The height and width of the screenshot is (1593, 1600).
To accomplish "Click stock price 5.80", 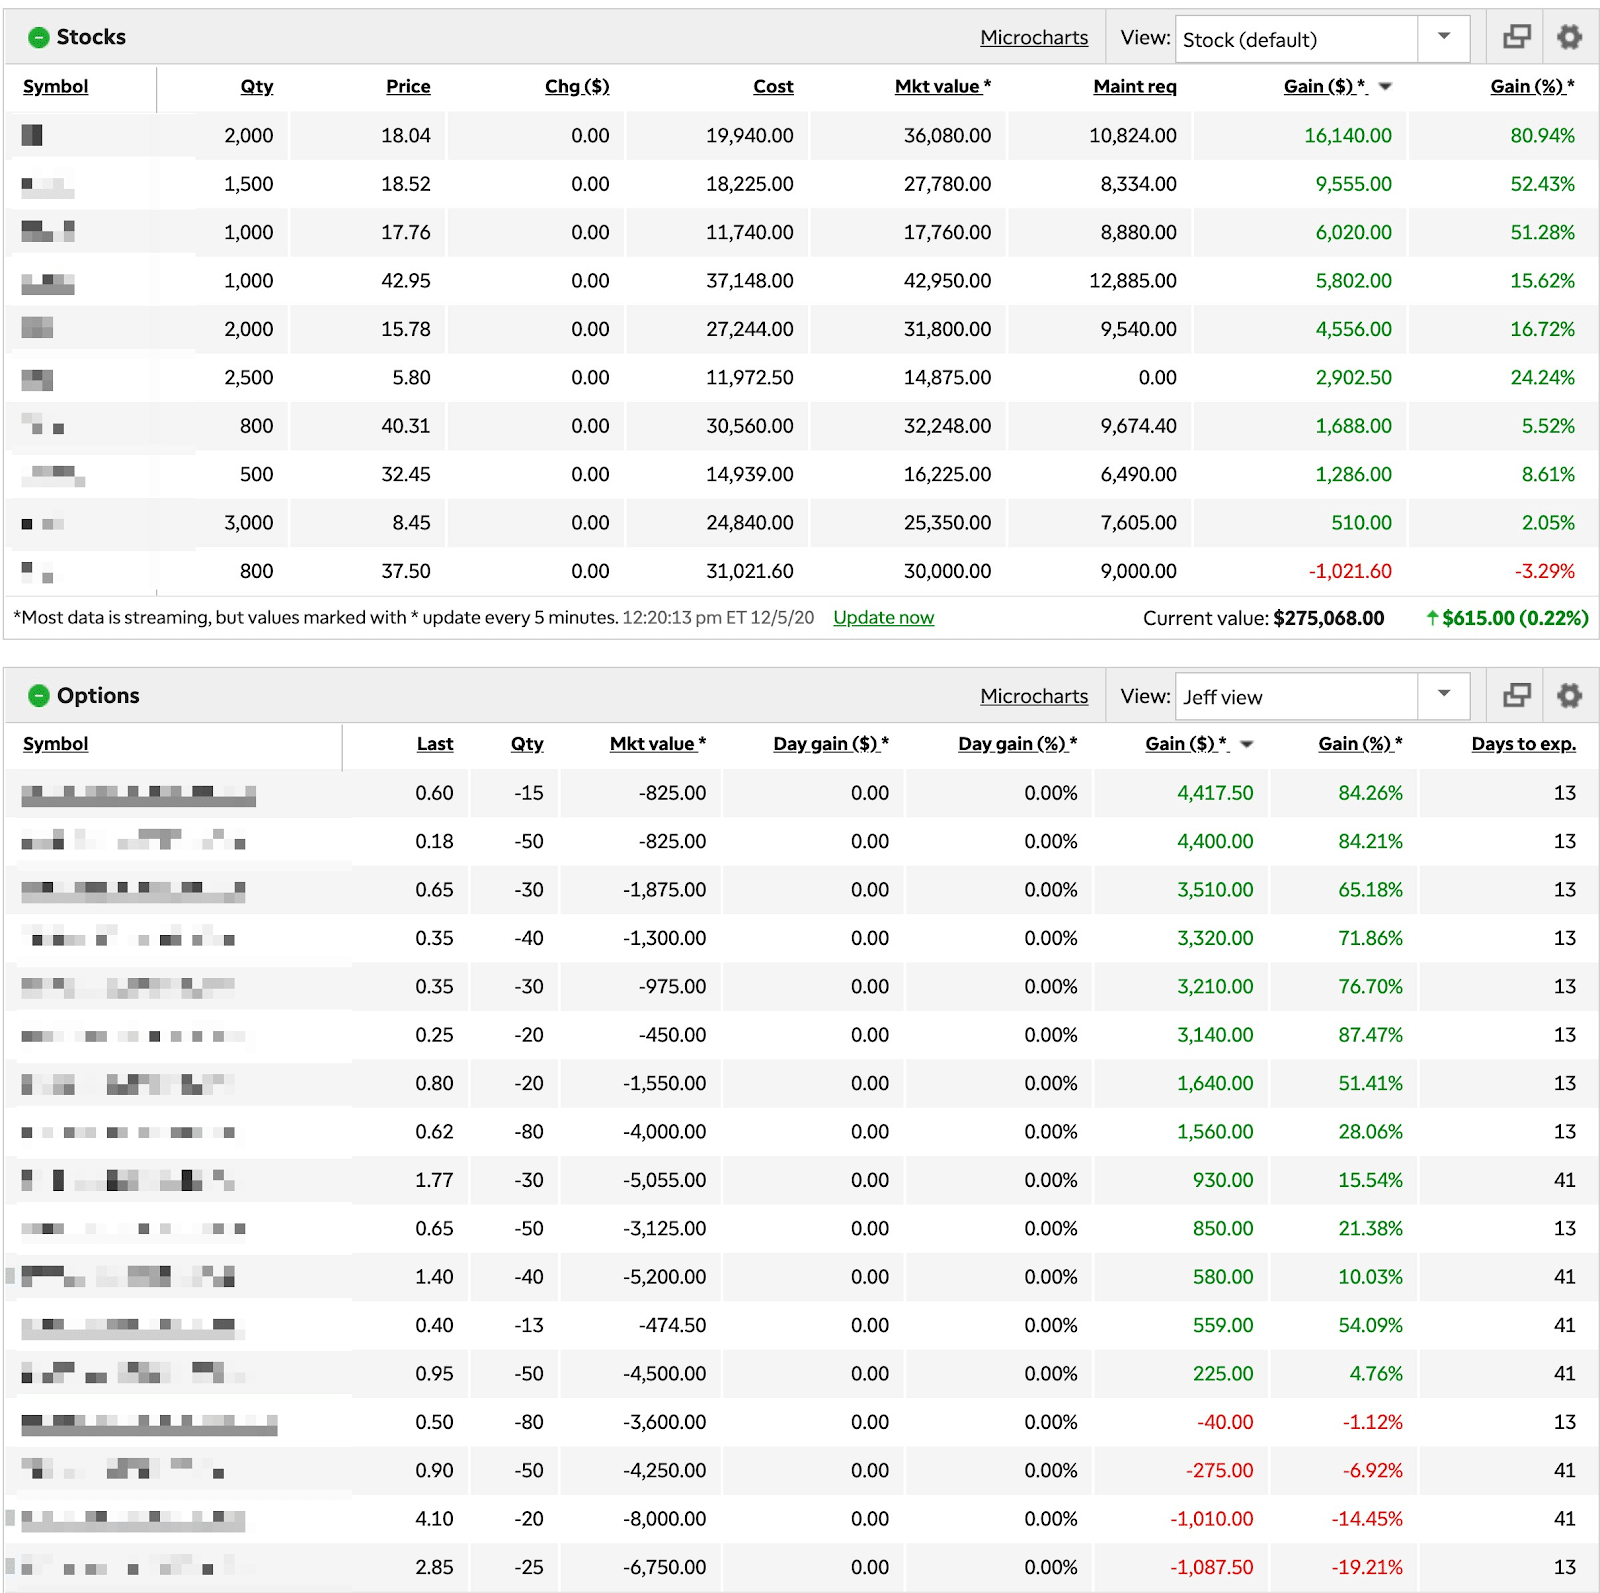I will click(411, 378).
